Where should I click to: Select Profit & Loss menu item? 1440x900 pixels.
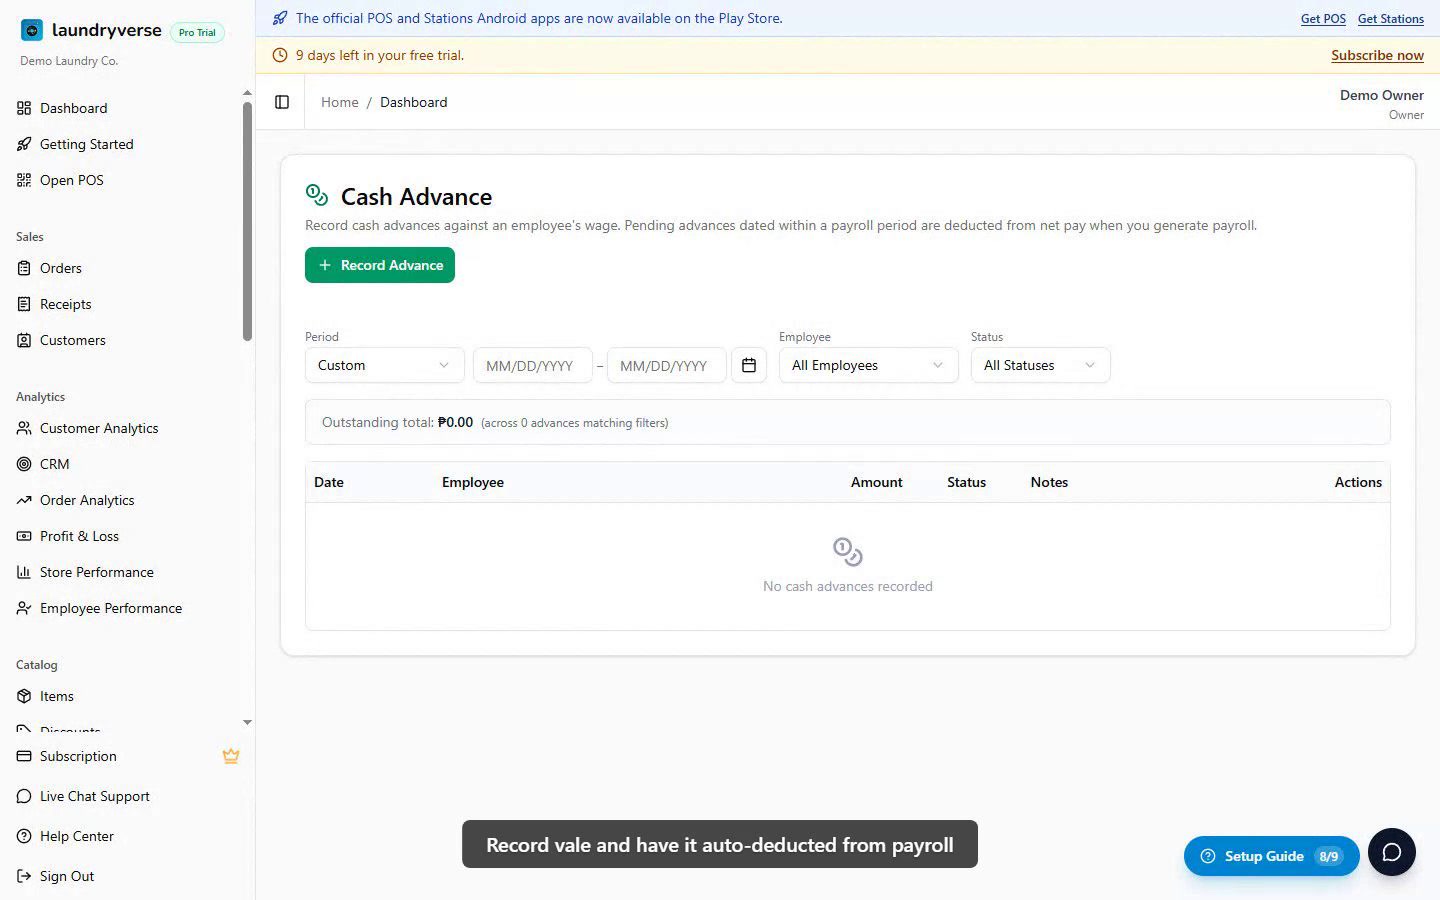[x=125, y=536]
